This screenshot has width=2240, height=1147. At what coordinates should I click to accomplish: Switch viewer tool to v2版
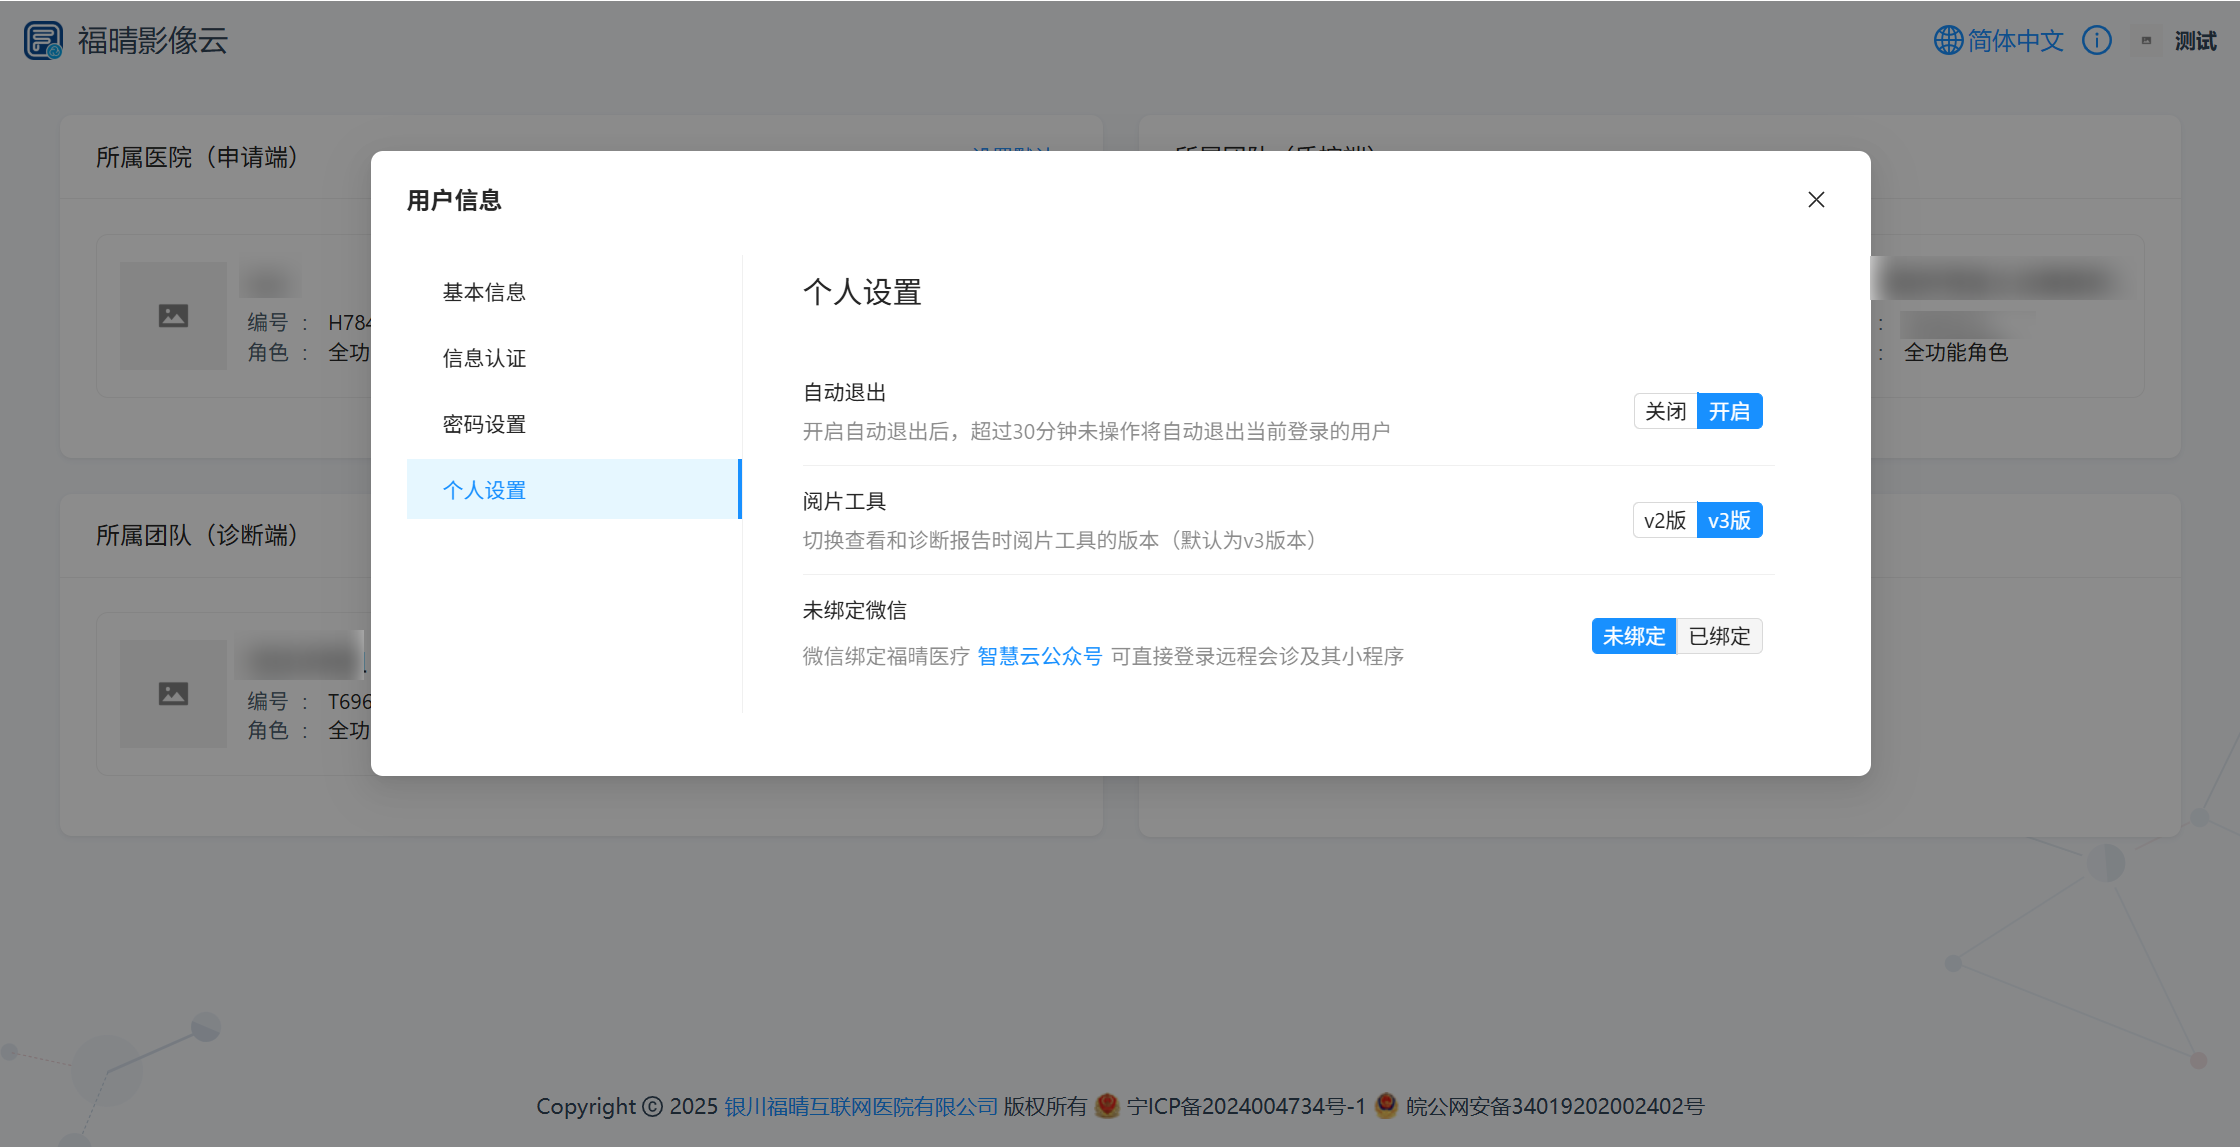tap(1665, 520)
